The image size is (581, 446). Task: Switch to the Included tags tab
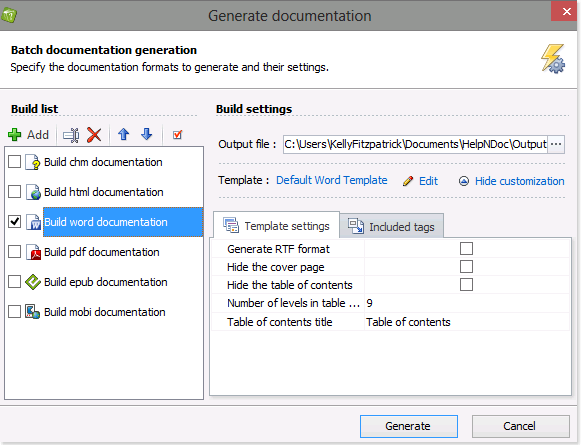click(391, 226)
